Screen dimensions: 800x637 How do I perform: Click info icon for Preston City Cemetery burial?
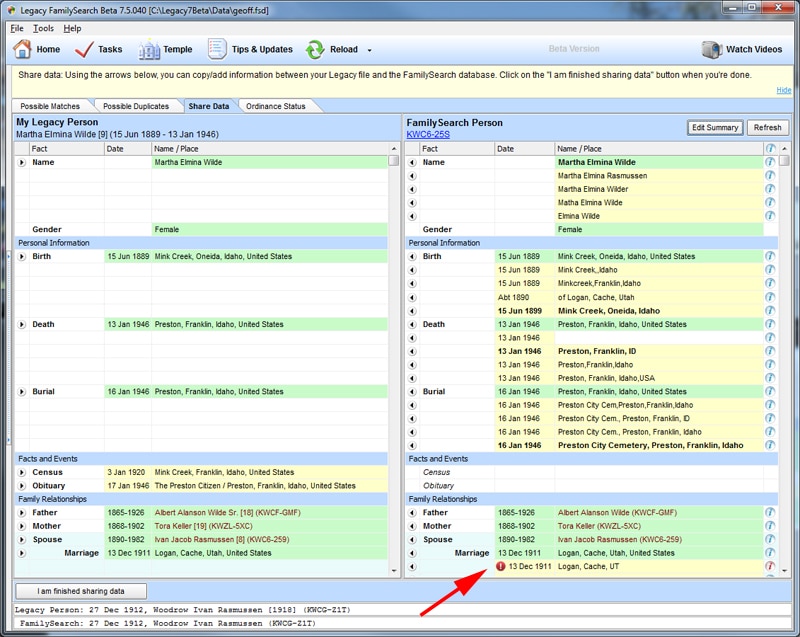[x=770, y=445]
